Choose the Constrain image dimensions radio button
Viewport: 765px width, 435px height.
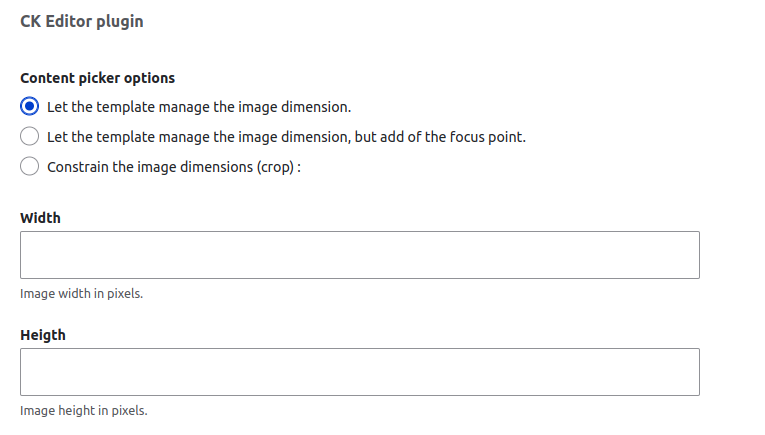pyautogui.click(x=30, y=166)
